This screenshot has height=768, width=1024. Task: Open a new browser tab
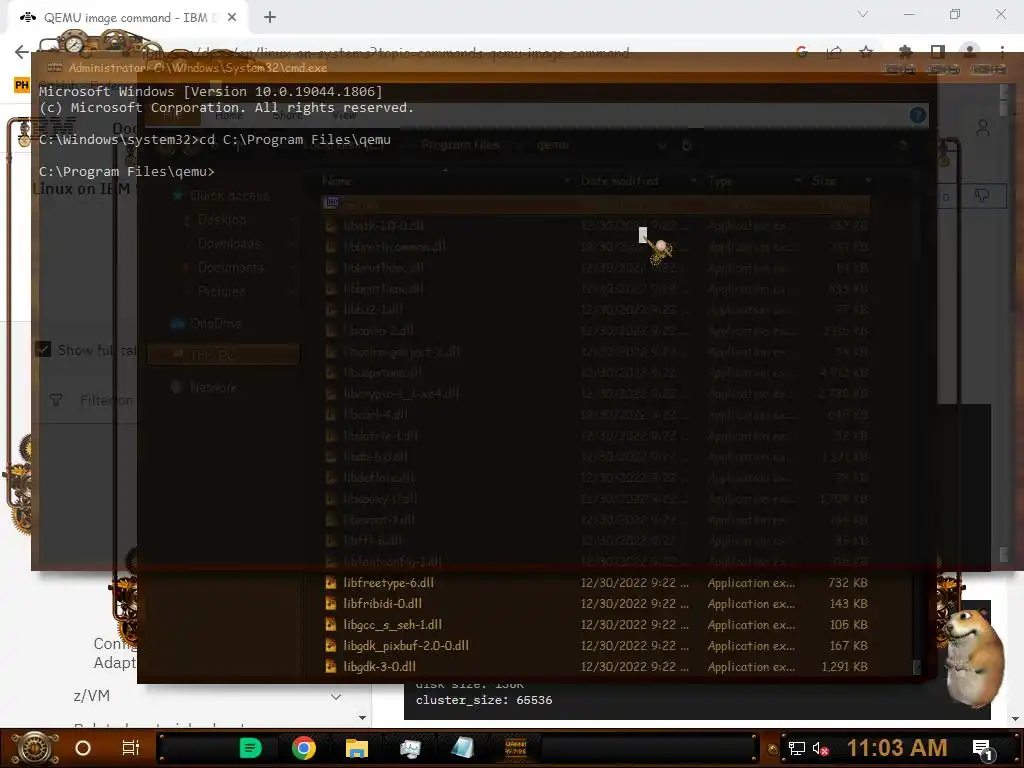click(270, 18)
